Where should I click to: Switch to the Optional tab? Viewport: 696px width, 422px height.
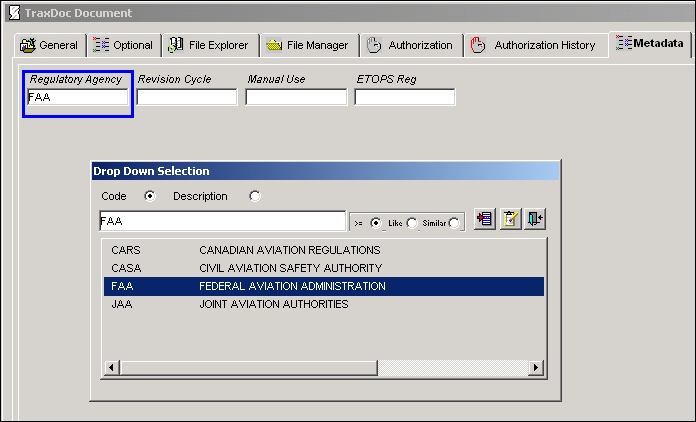point(124,45)
